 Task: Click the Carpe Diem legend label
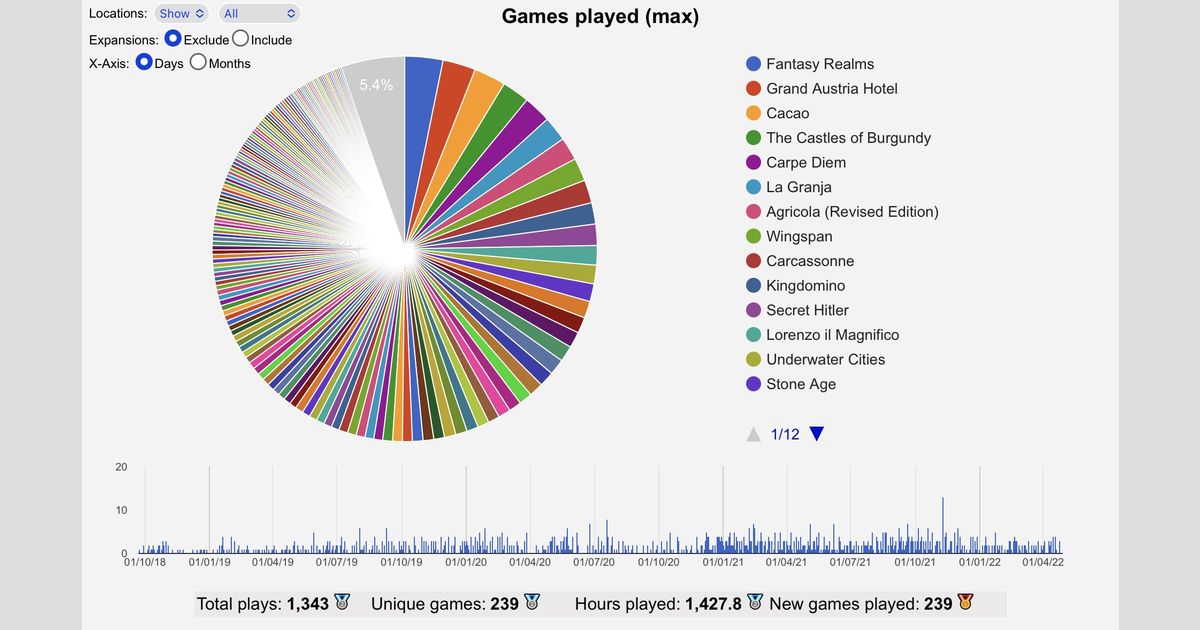pyautogui.click(x=806, y=162)
